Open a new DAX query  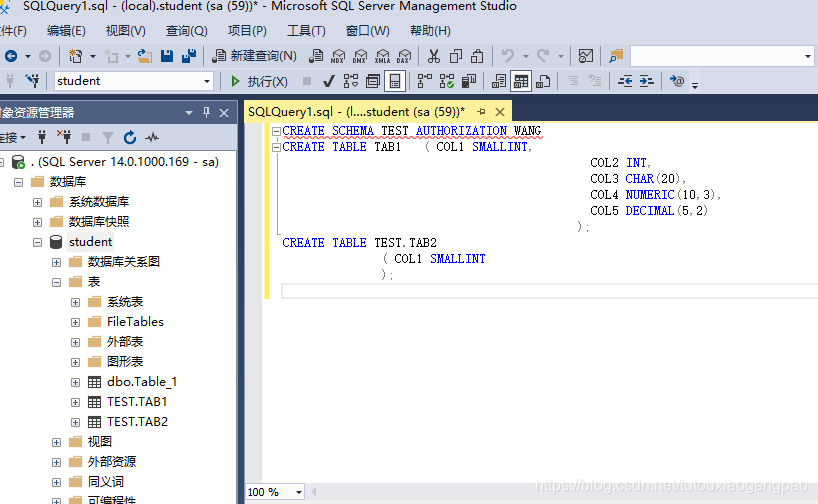click(404, 56)
